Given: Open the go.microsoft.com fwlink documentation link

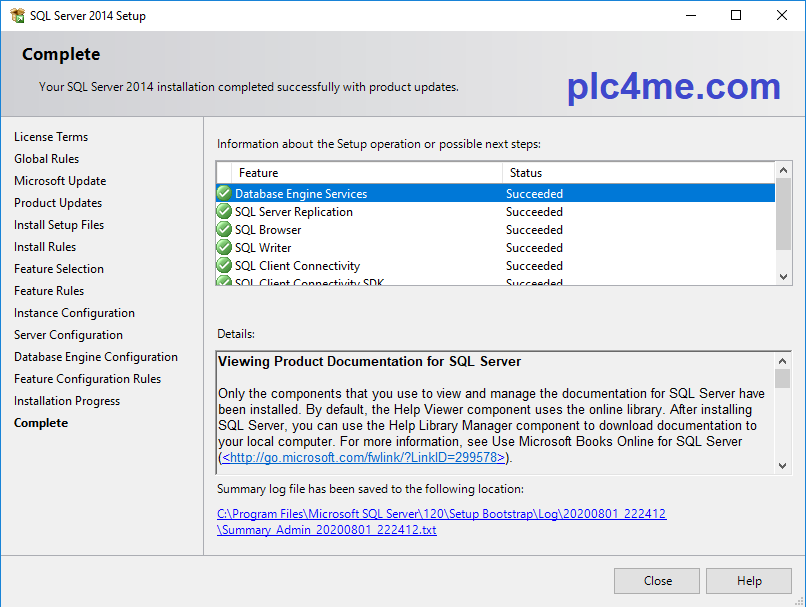Looking at the screenshot, I should click(x=364, y=458).
